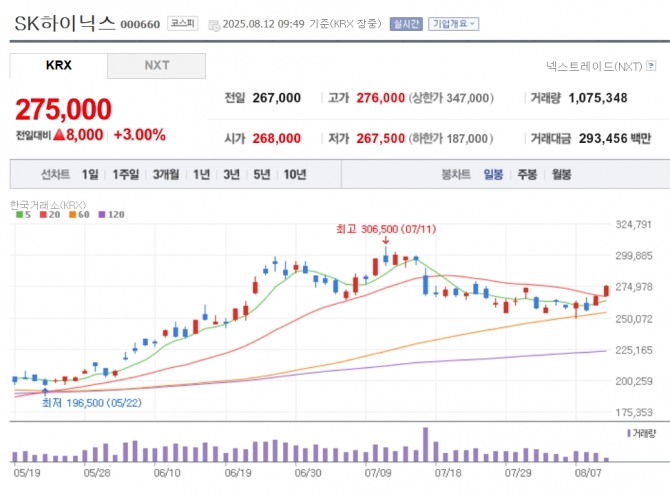Click the 최저 196,500 (05/22) chart marker

(91, 403)
